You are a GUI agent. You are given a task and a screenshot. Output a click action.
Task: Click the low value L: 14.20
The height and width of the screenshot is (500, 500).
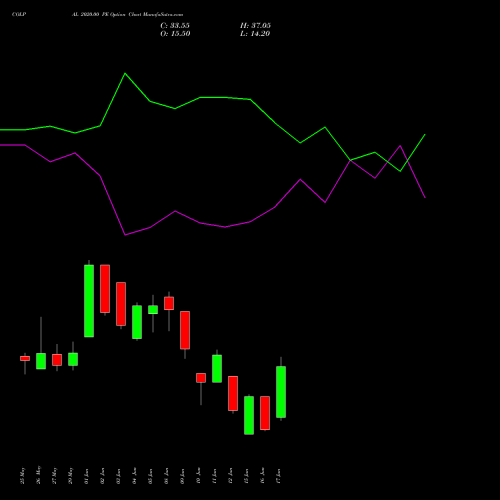point(255,34)
